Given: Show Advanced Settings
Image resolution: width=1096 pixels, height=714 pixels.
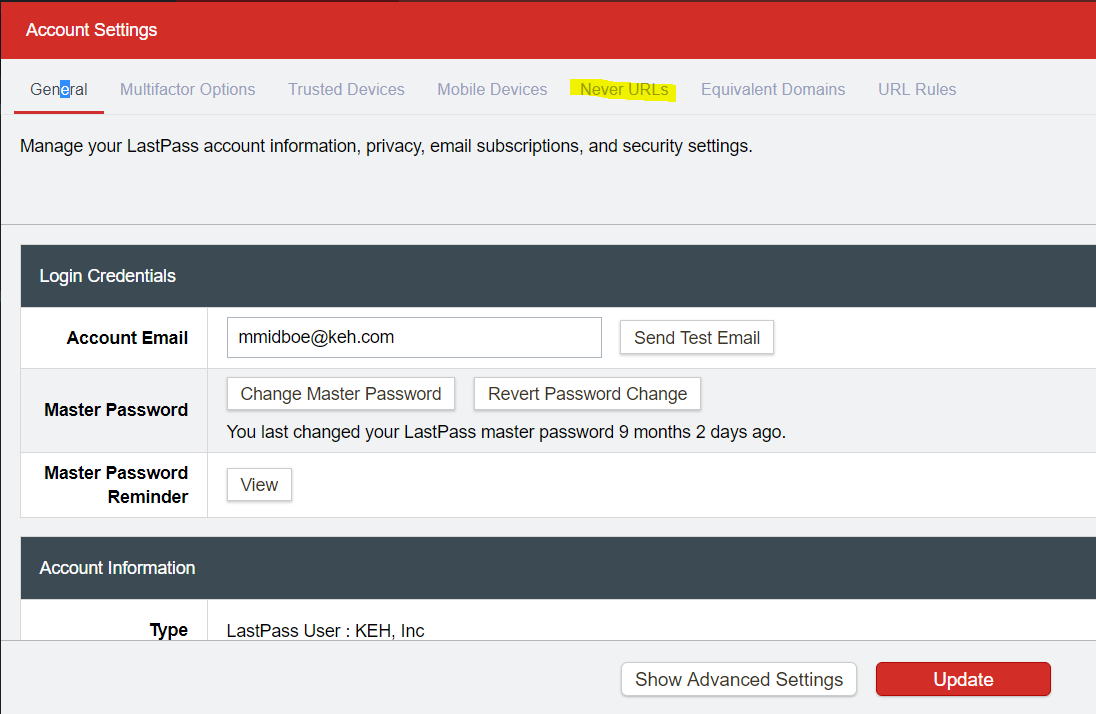Looking at the screenshot, I should point(739,679).
